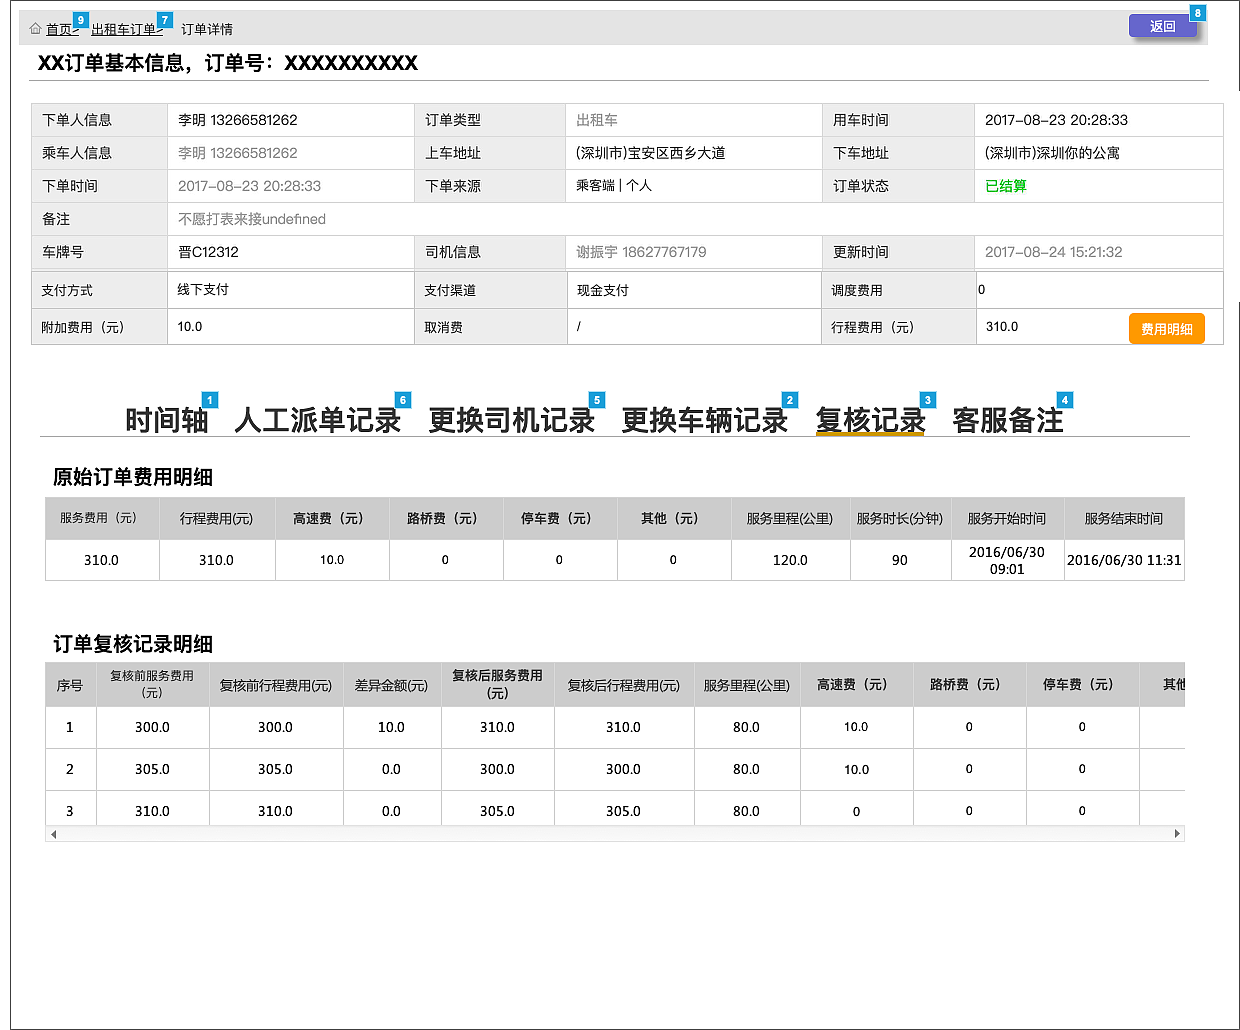The width and height of the screenshot is (1240, 1030).
Task: Select review row 1 difference amount 10.0
Action: pos(391,727)
